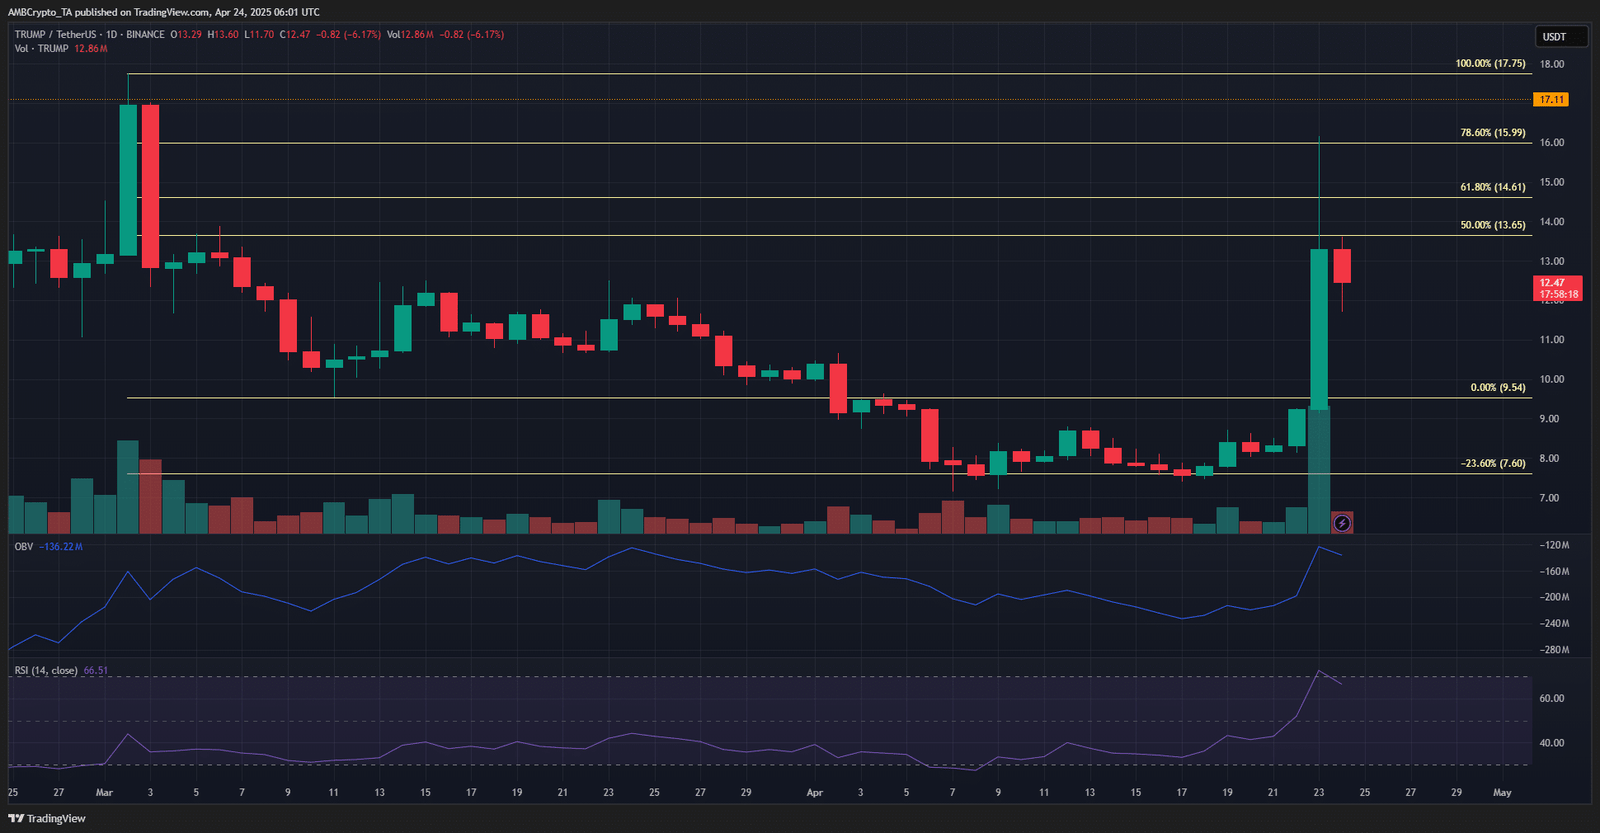Image resolution: width=1600 pixels, height=833 pixels.
Task: Select the 50.00% (13.65) Fibonacci label
Action: [x=1493, y=225]
